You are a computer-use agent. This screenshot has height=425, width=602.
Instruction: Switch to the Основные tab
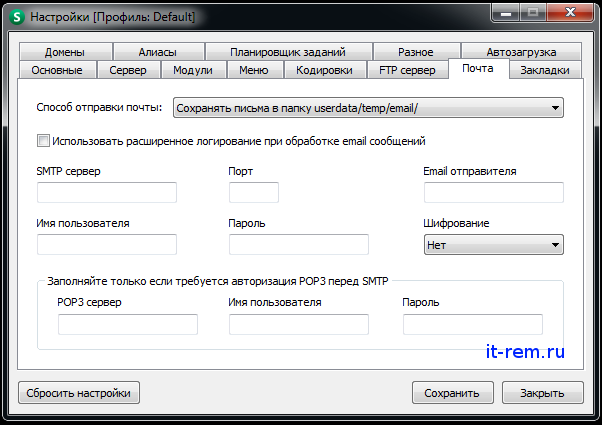[57, 70]
